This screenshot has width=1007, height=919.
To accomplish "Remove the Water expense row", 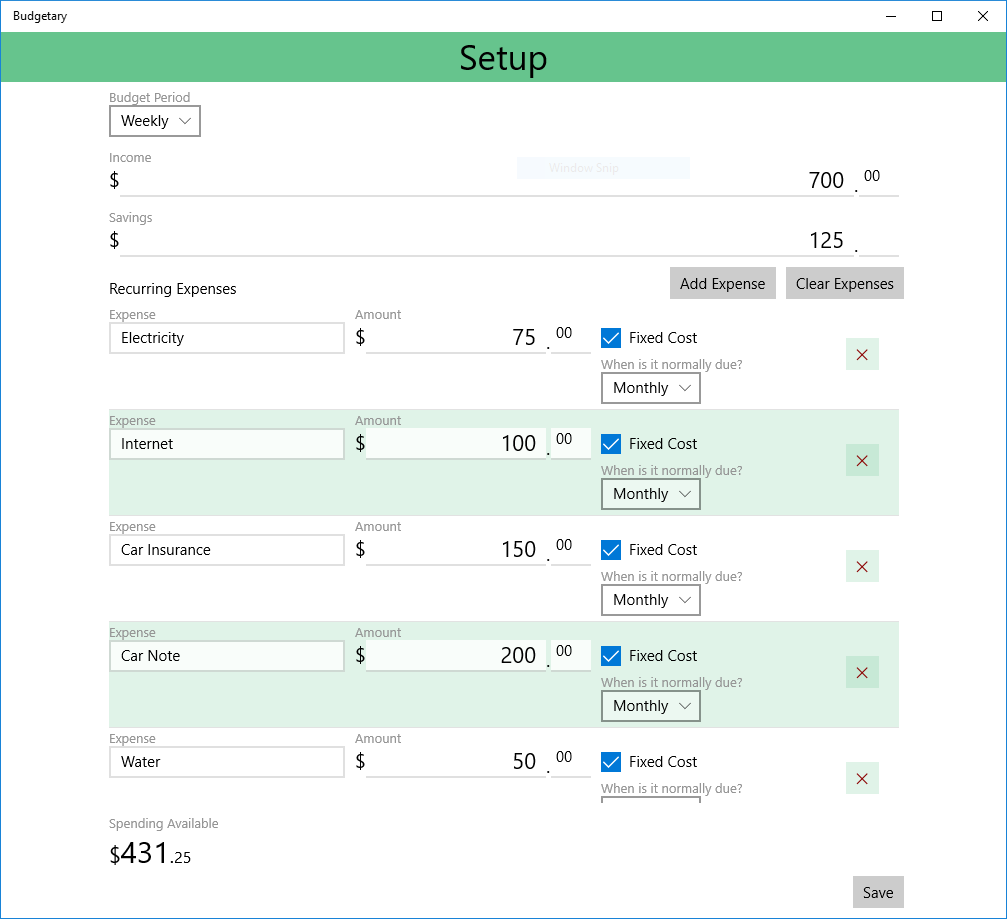I will 862,778.
